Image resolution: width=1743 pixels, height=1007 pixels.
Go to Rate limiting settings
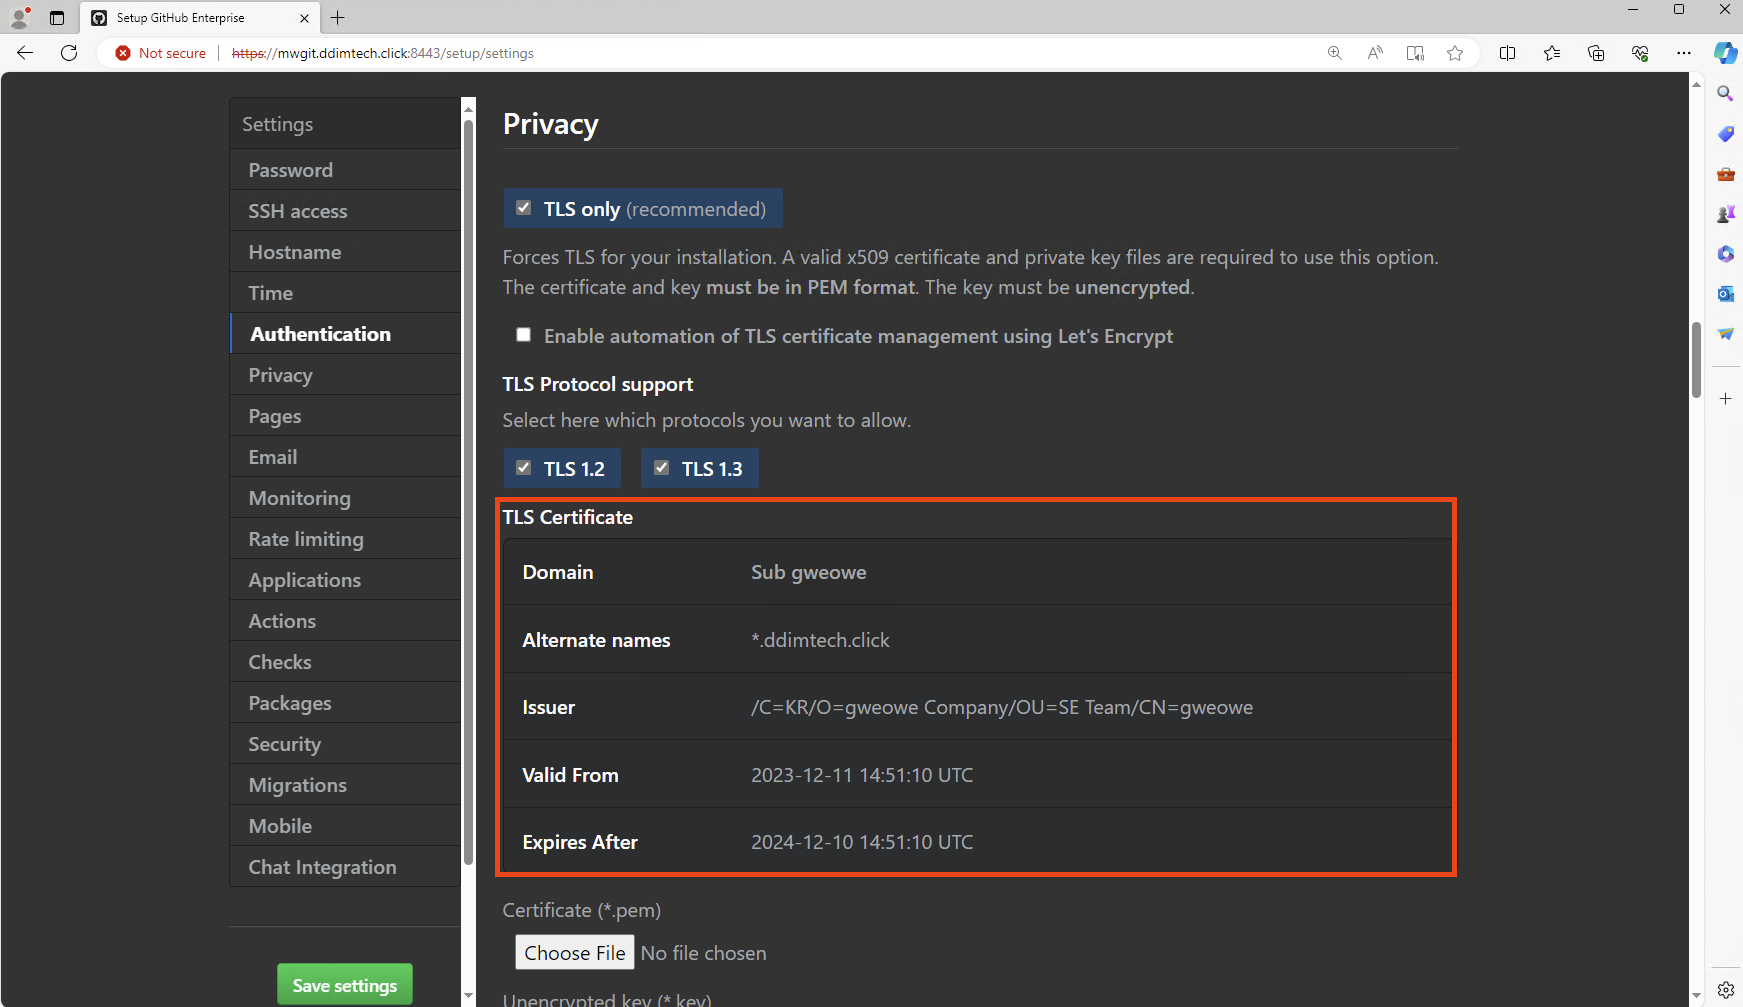345,539
